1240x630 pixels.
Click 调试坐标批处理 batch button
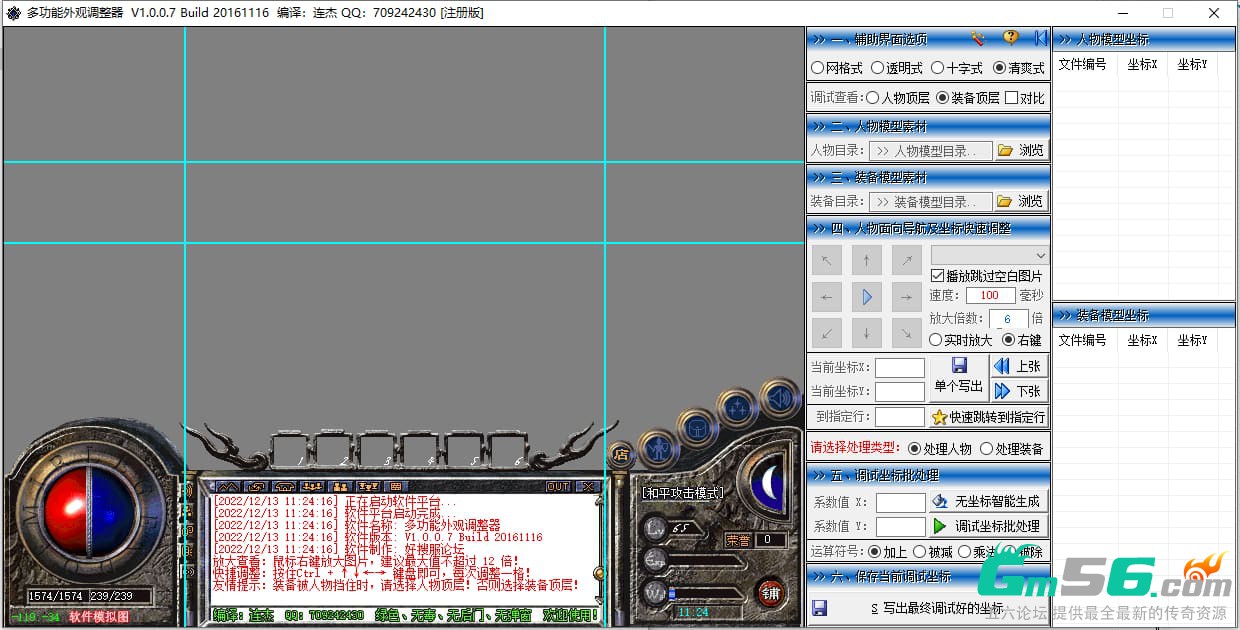point(988,525)
